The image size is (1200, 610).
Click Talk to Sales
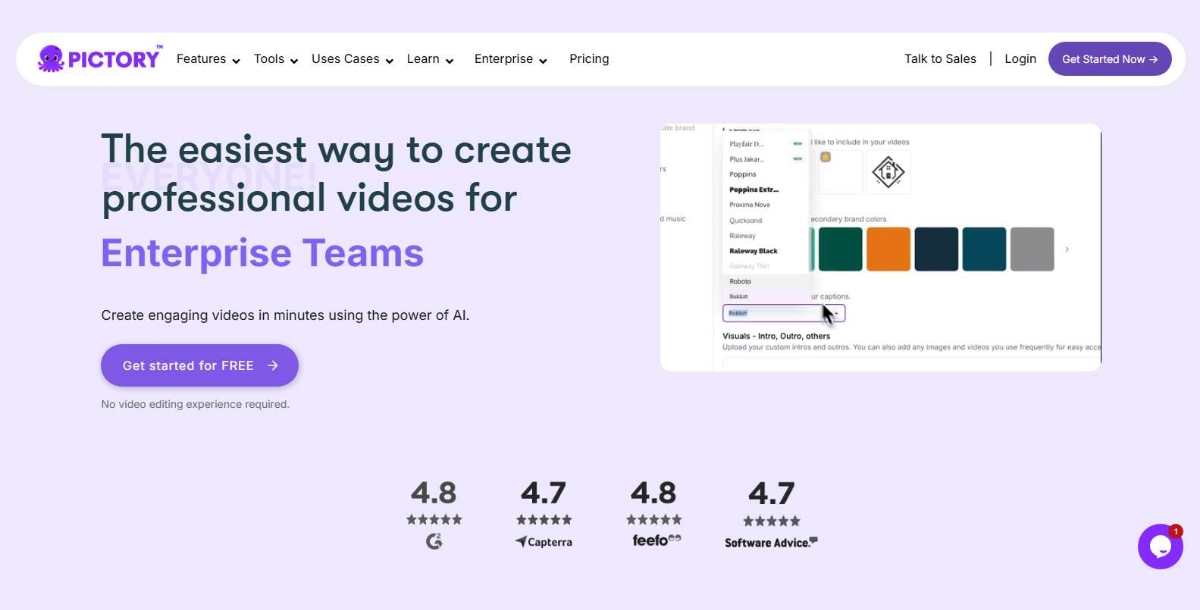click(940, 59)
